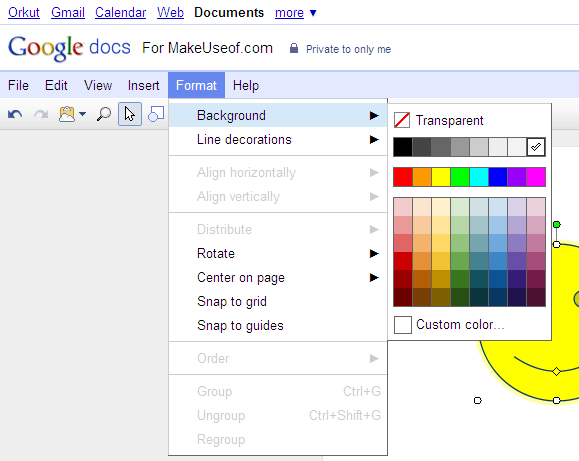Close the Format menu

[x=196, y=85]
